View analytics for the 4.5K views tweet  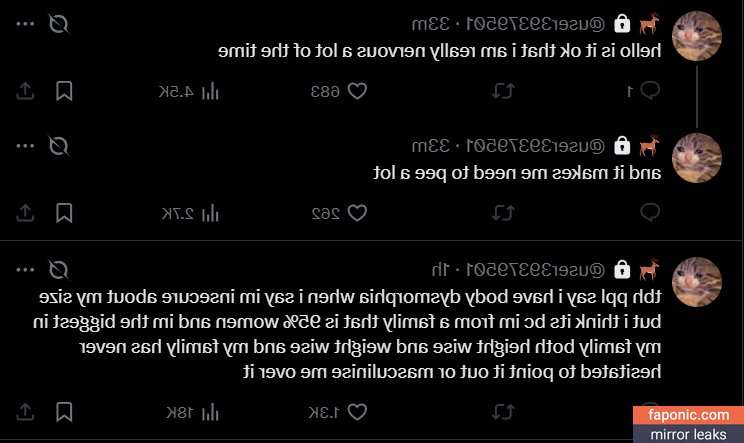pos(210,91)
